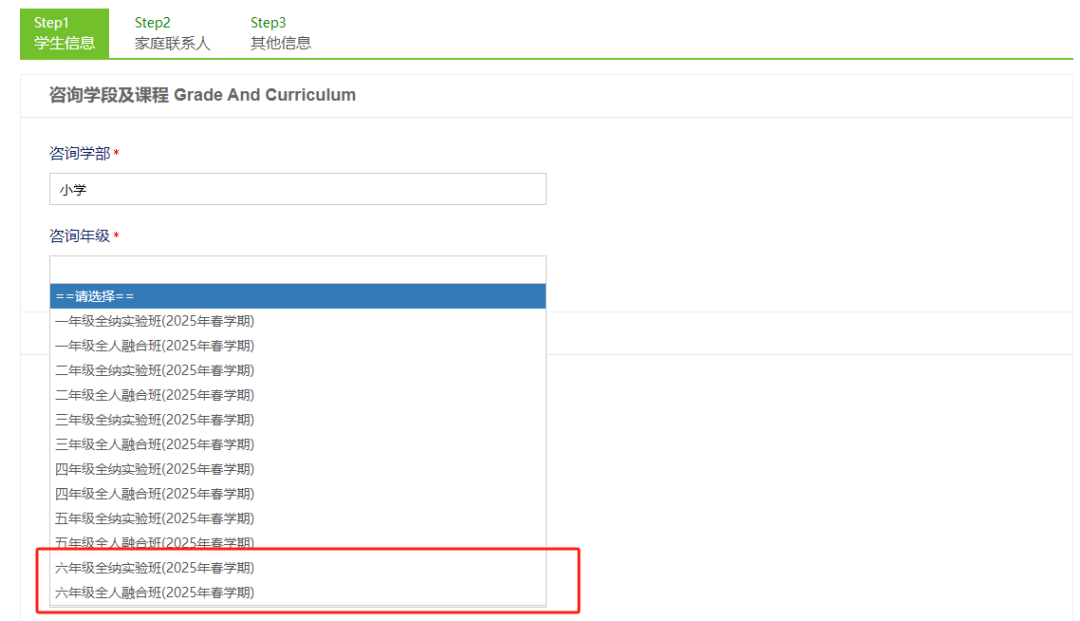Choose 一年级全纳实验班 (2025年春学期)
This screenshot has width=1080, height=621.
click(155, 321)
